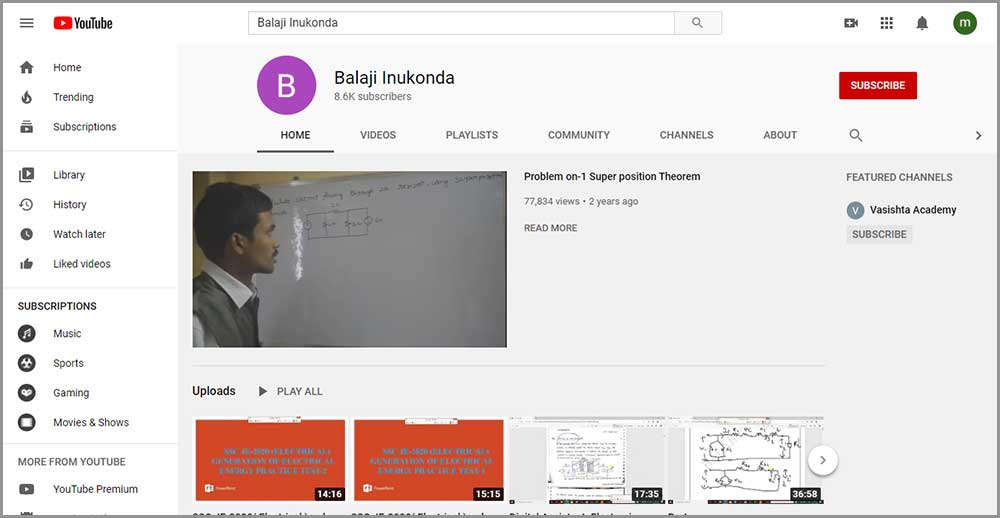Image resolution: width=1000 pixels, height=518 pixels.
Task: Show more uploads with the next arrow
Action: pos(822,460)
